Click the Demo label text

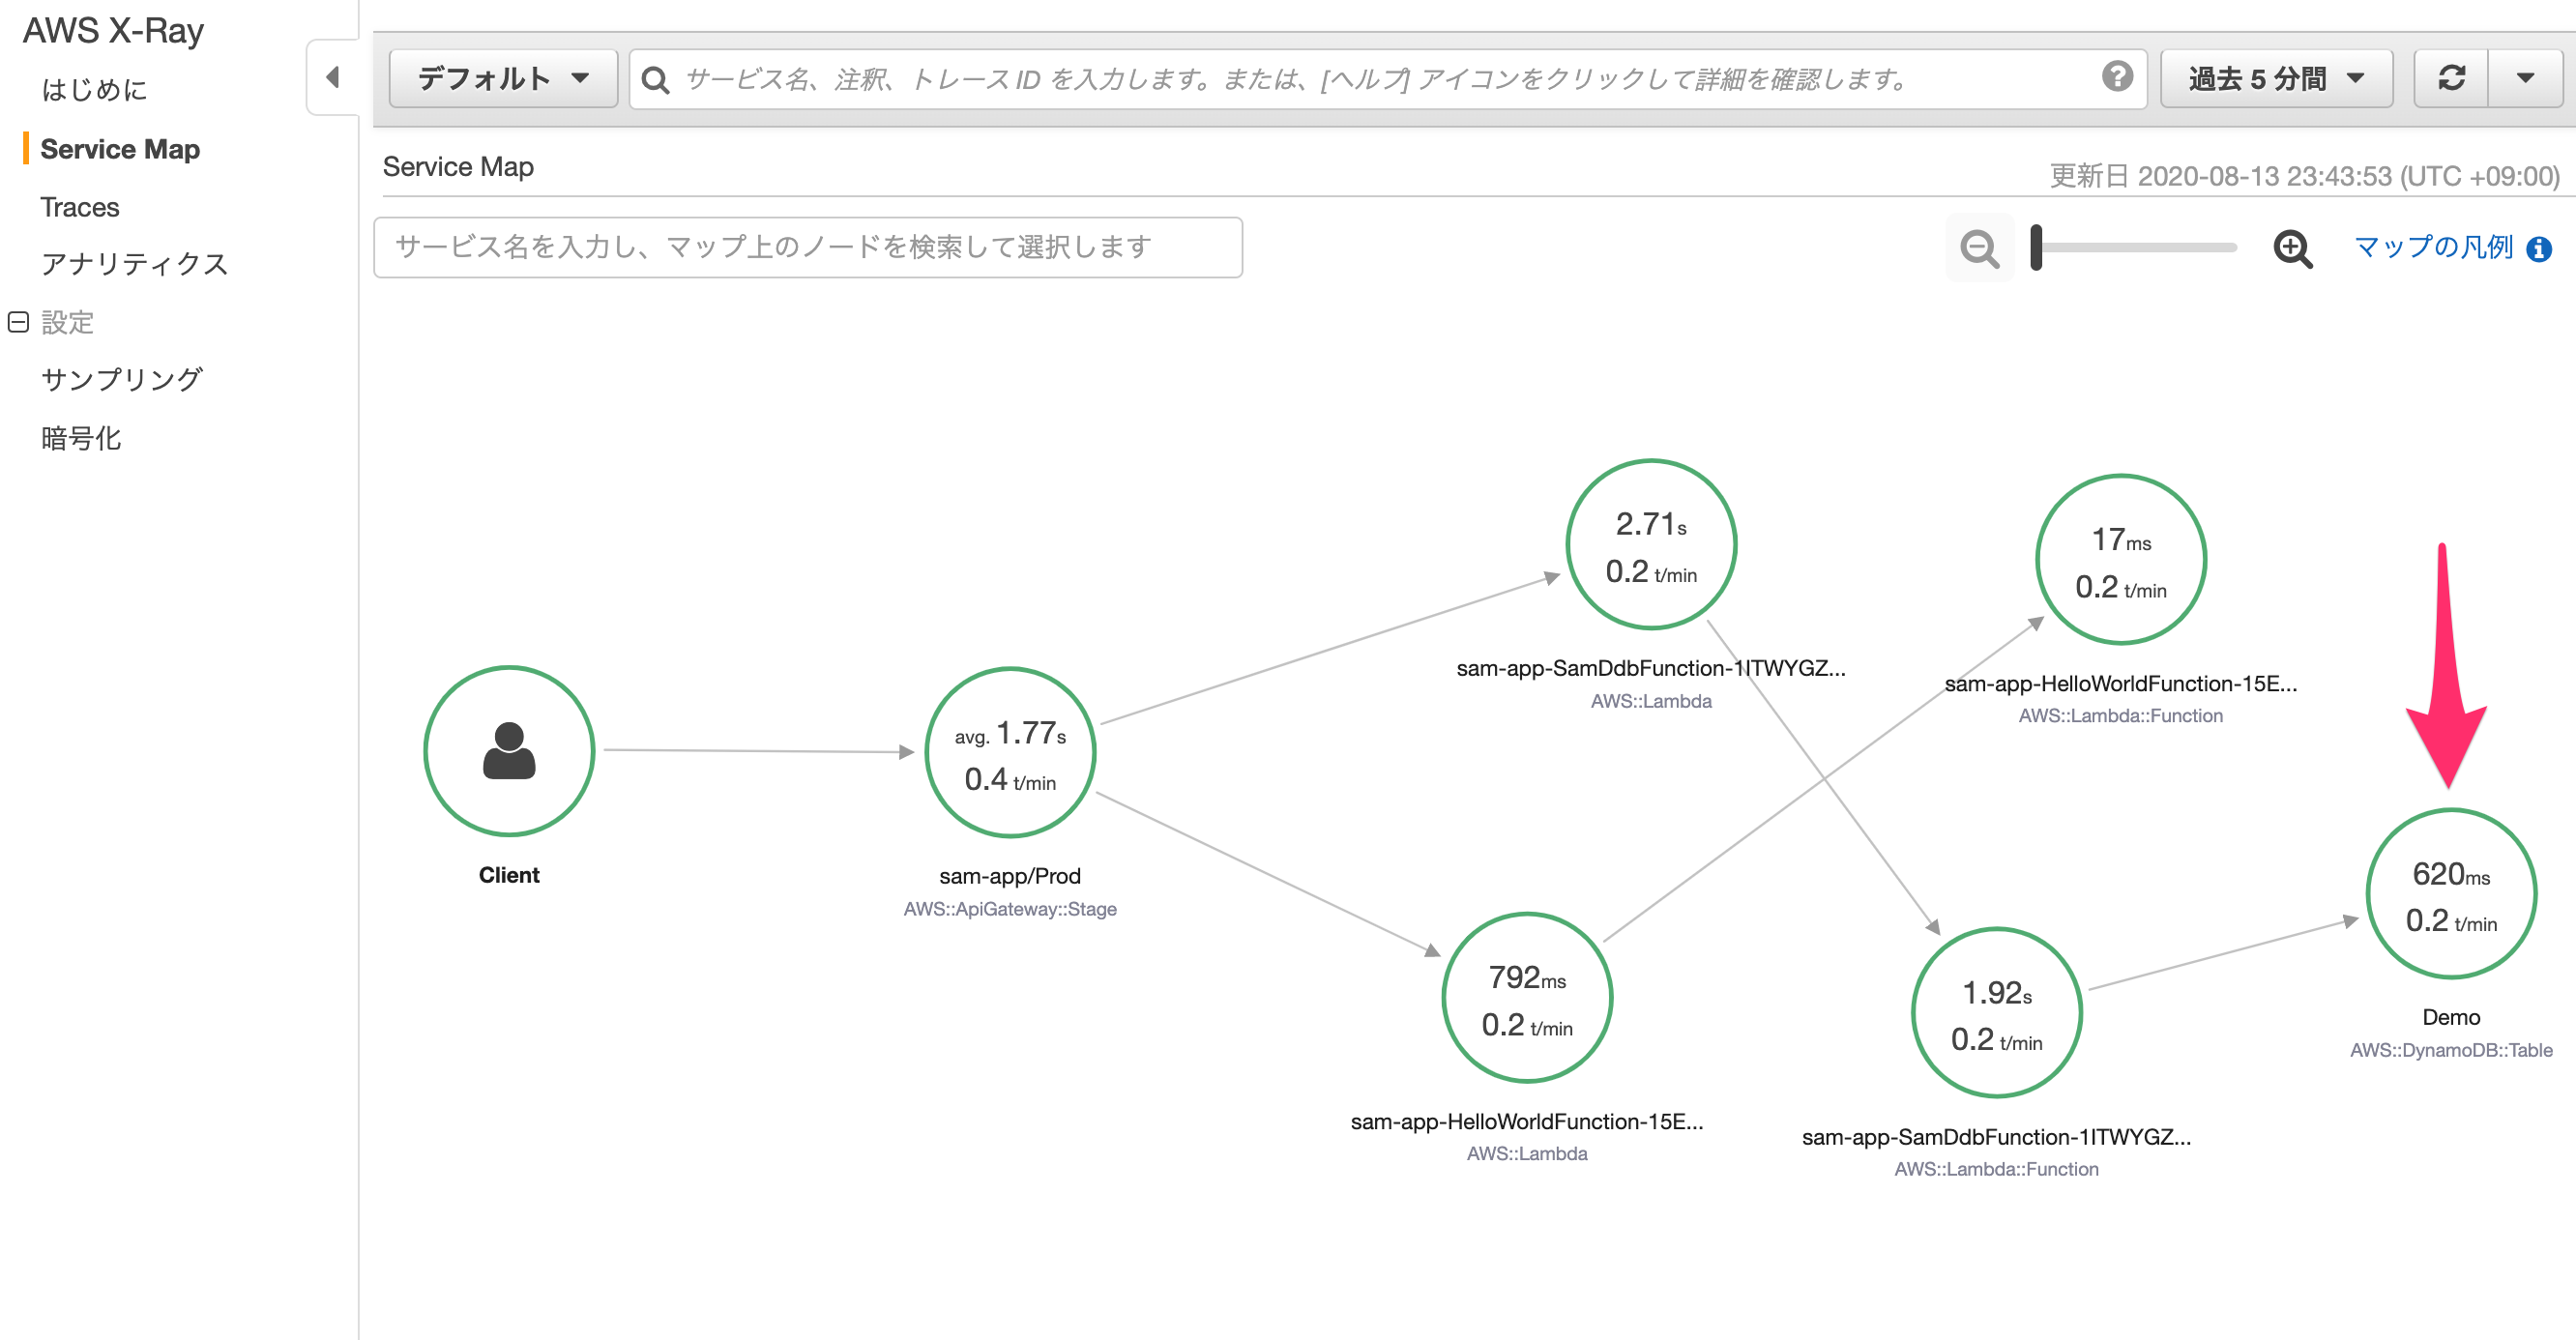point(2451,1017)
